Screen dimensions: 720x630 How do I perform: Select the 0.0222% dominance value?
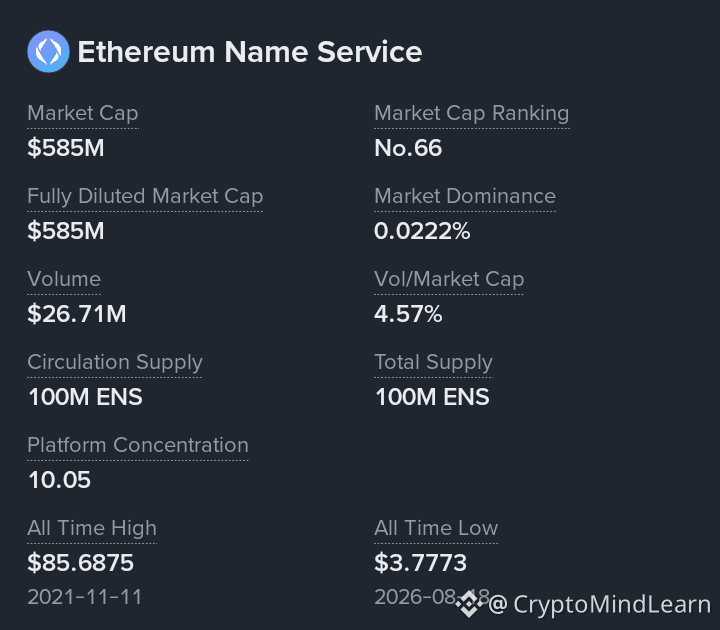(422, 231)
